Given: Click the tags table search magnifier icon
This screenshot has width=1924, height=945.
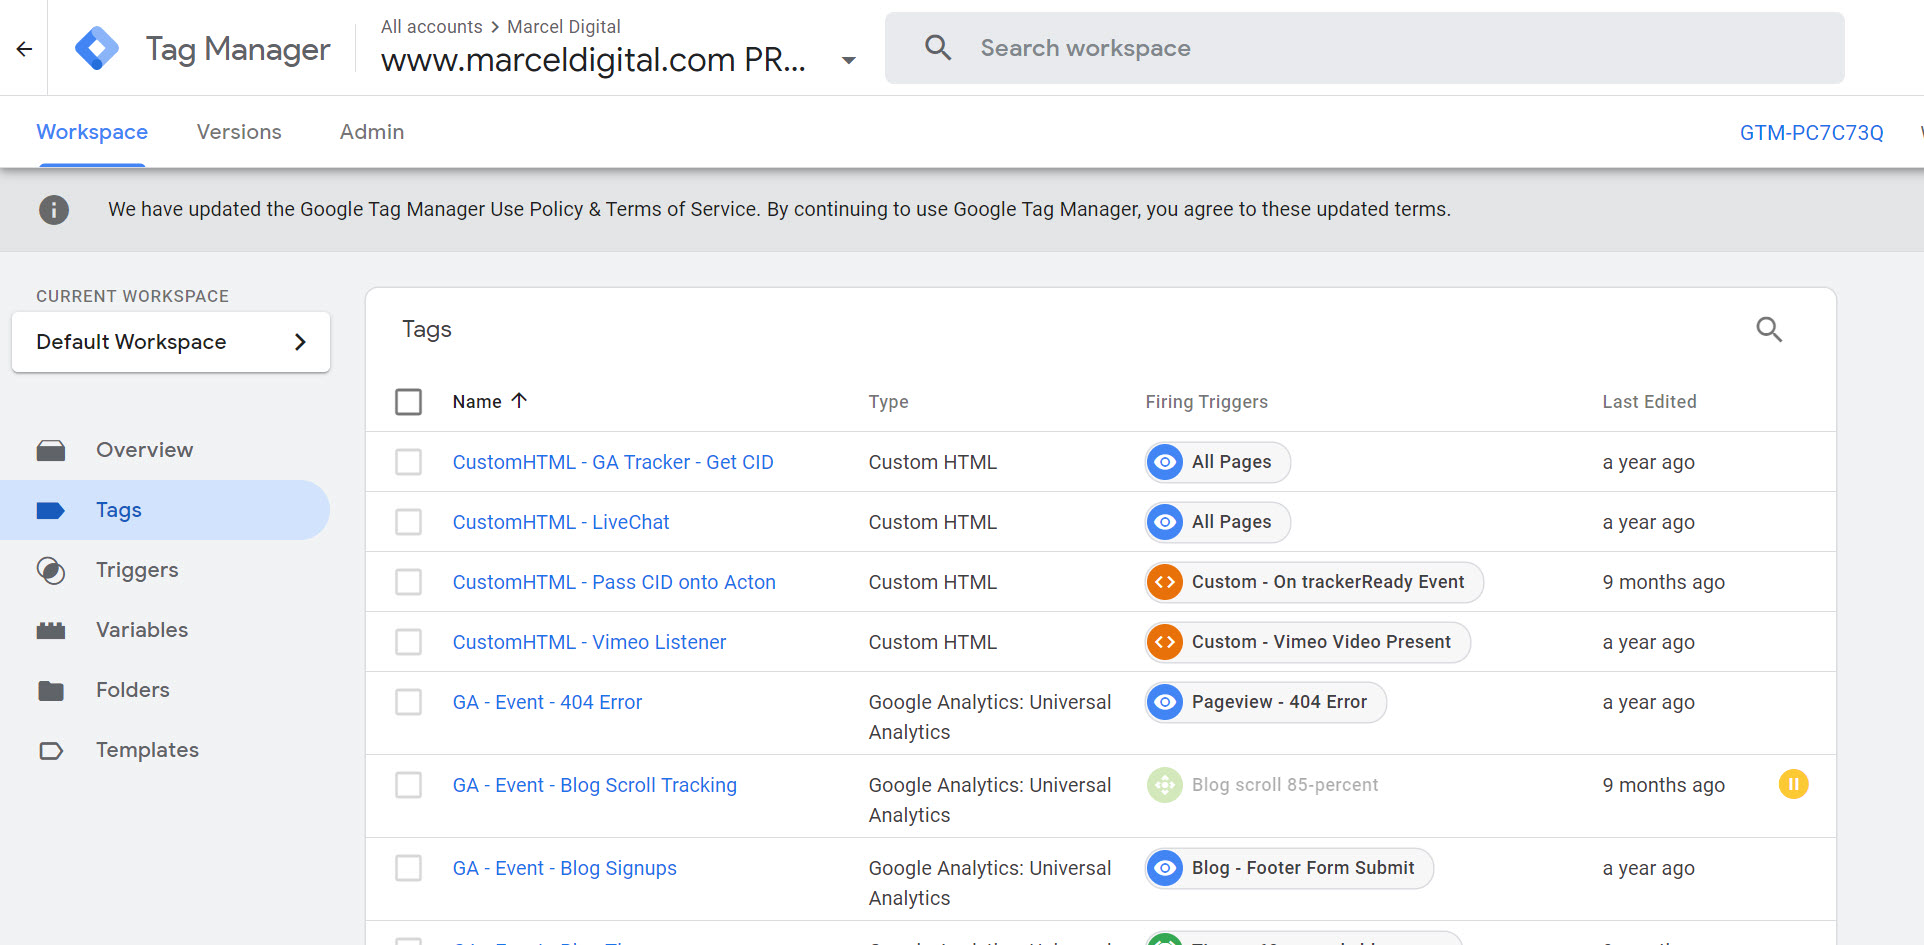Looking at the screenshot, I should (1769, 329).
